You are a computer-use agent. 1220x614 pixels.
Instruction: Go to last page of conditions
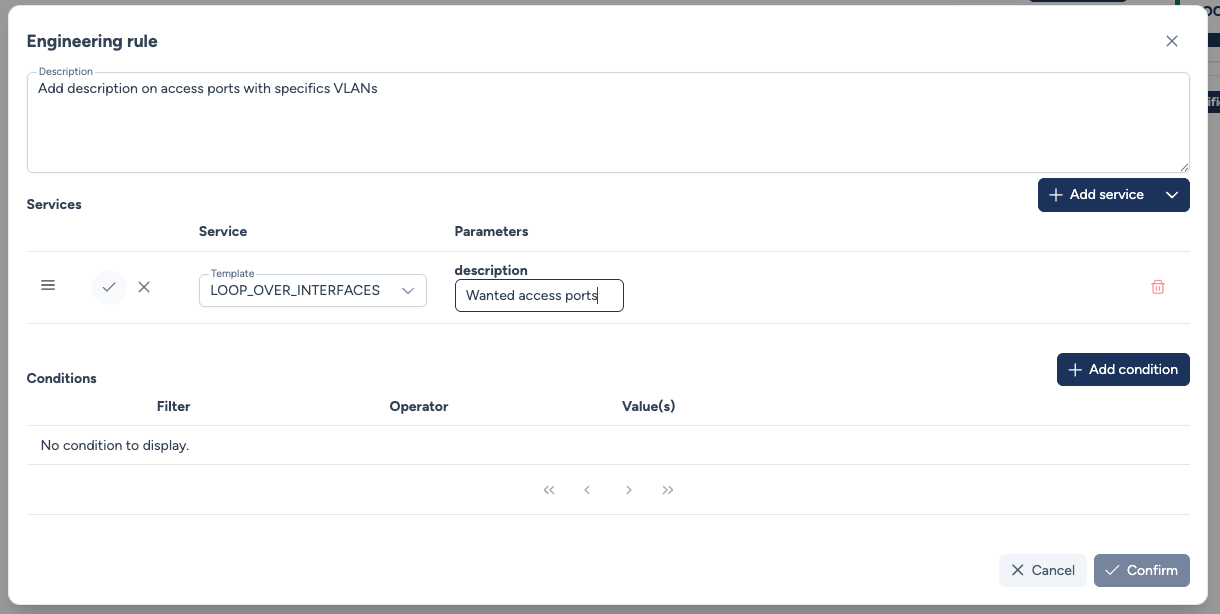point(668,490)
